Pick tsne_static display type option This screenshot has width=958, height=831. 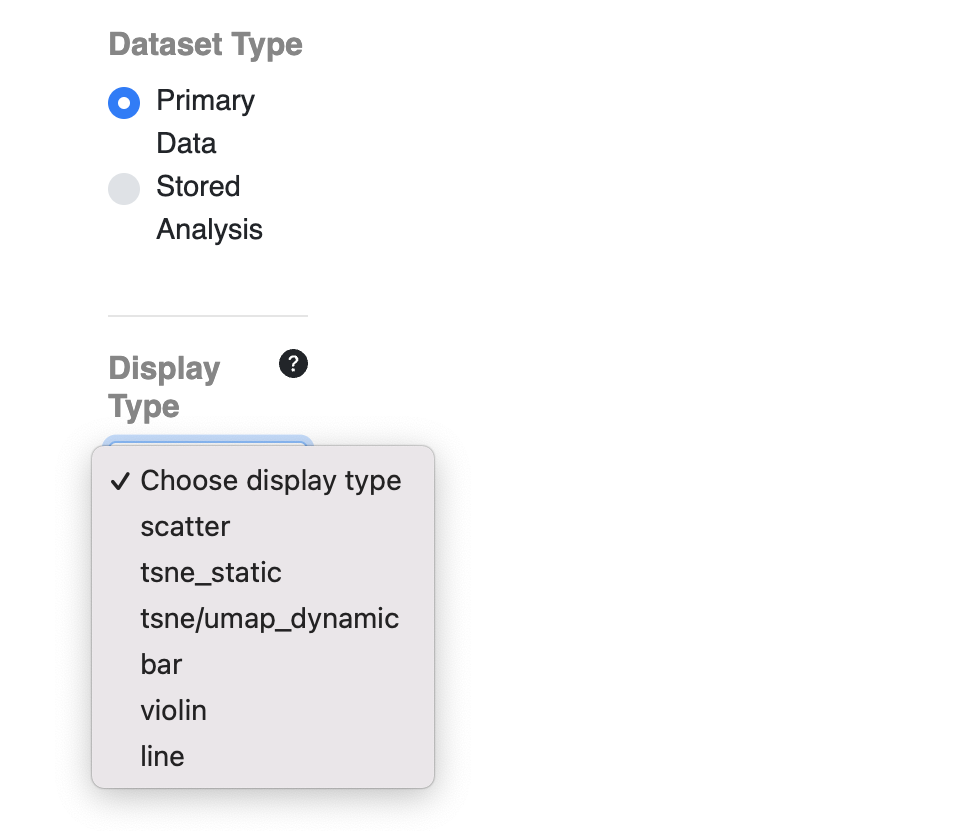(x=263, y=573)
